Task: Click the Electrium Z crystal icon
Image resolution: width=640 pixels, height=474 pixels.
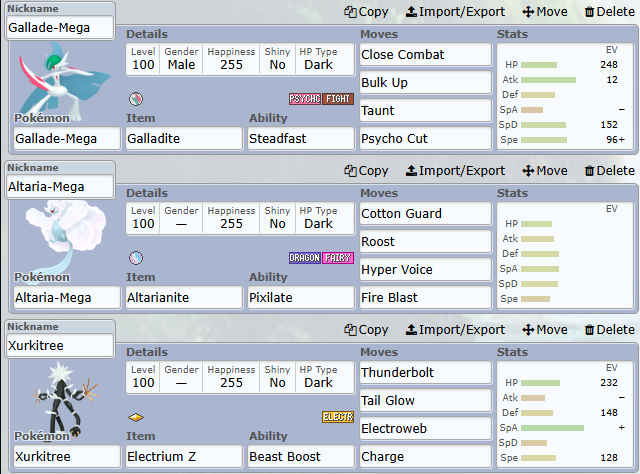Action: (136, 417)
